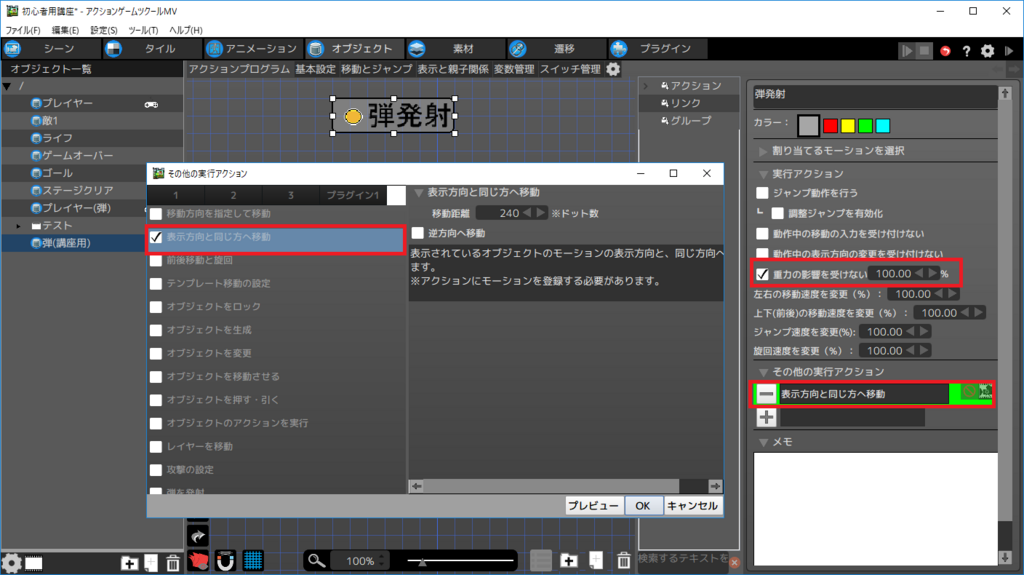
Task: Click the canvas zoom slider
Action: click(x=460, y=561)
